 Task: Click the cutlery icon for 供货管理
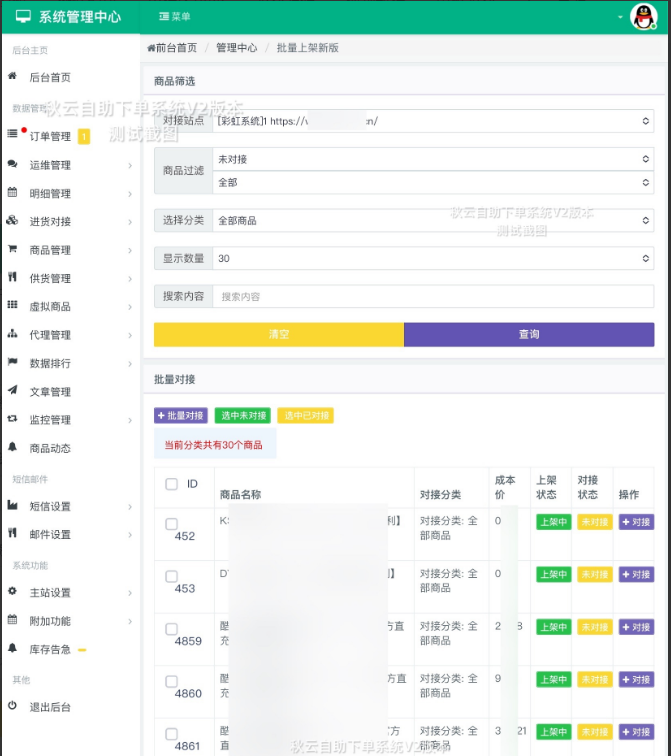(13, 277)
